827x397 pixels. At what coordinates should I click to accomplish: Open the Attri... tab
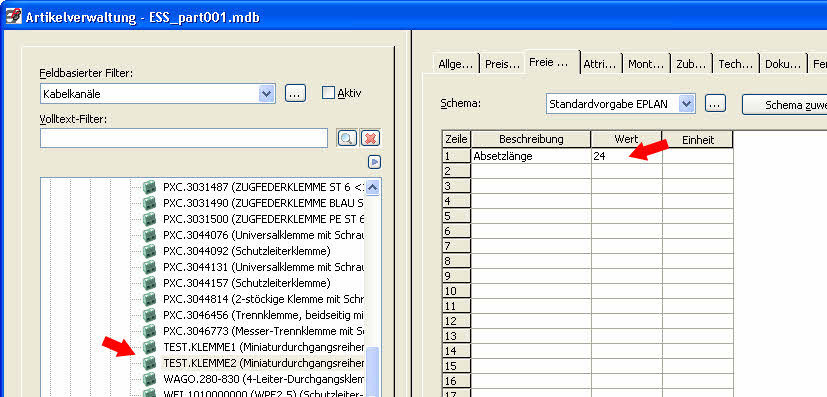pyautogui.click(x=601, y=64)
